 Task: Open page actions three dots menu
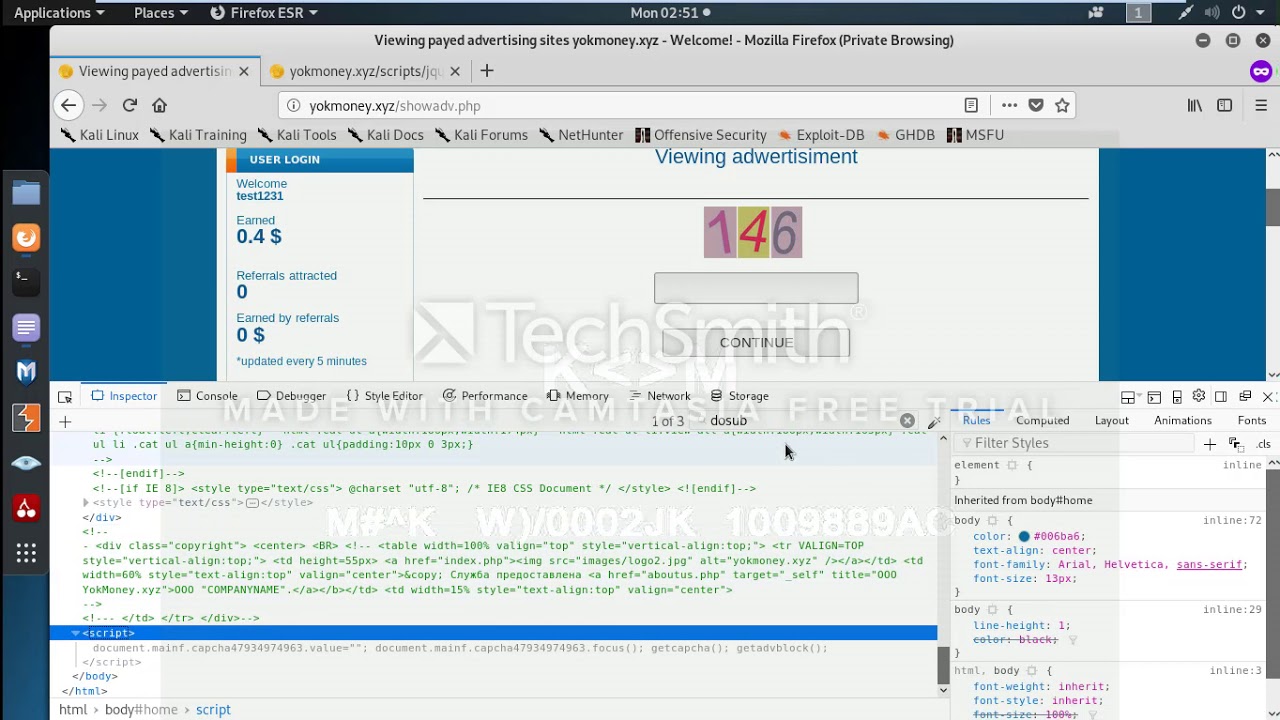click(x=1009, y=105)
